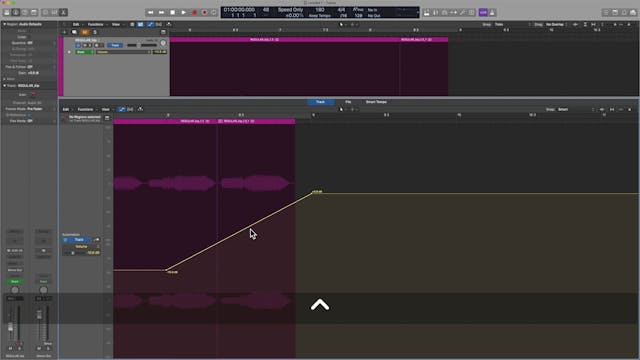Toggle Show Automation in Tracks area menu bar
This screenshot has width=640, height=360.
[150, 24]
